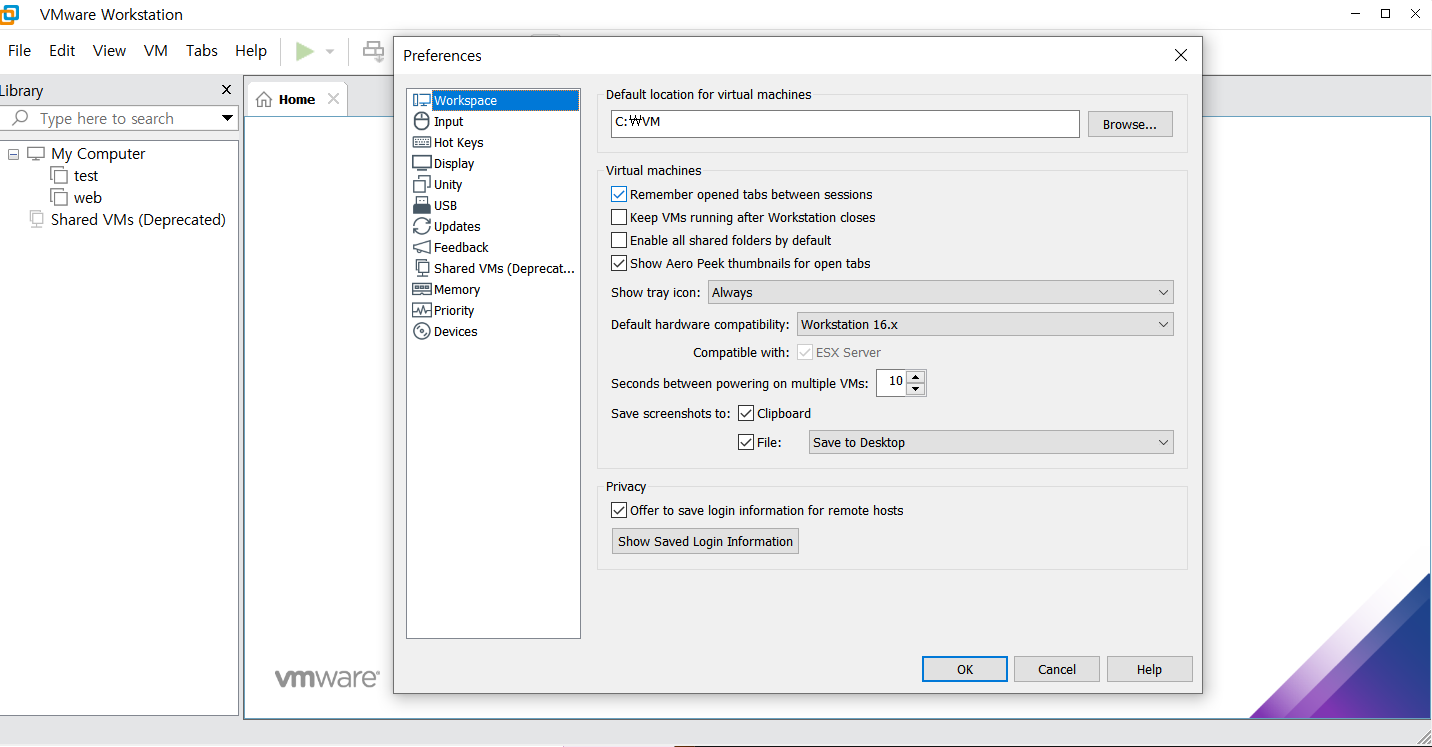Click the Feedback megaphone icon
The width and height of the screenshot is (1432, 747).
pos(421,247)
